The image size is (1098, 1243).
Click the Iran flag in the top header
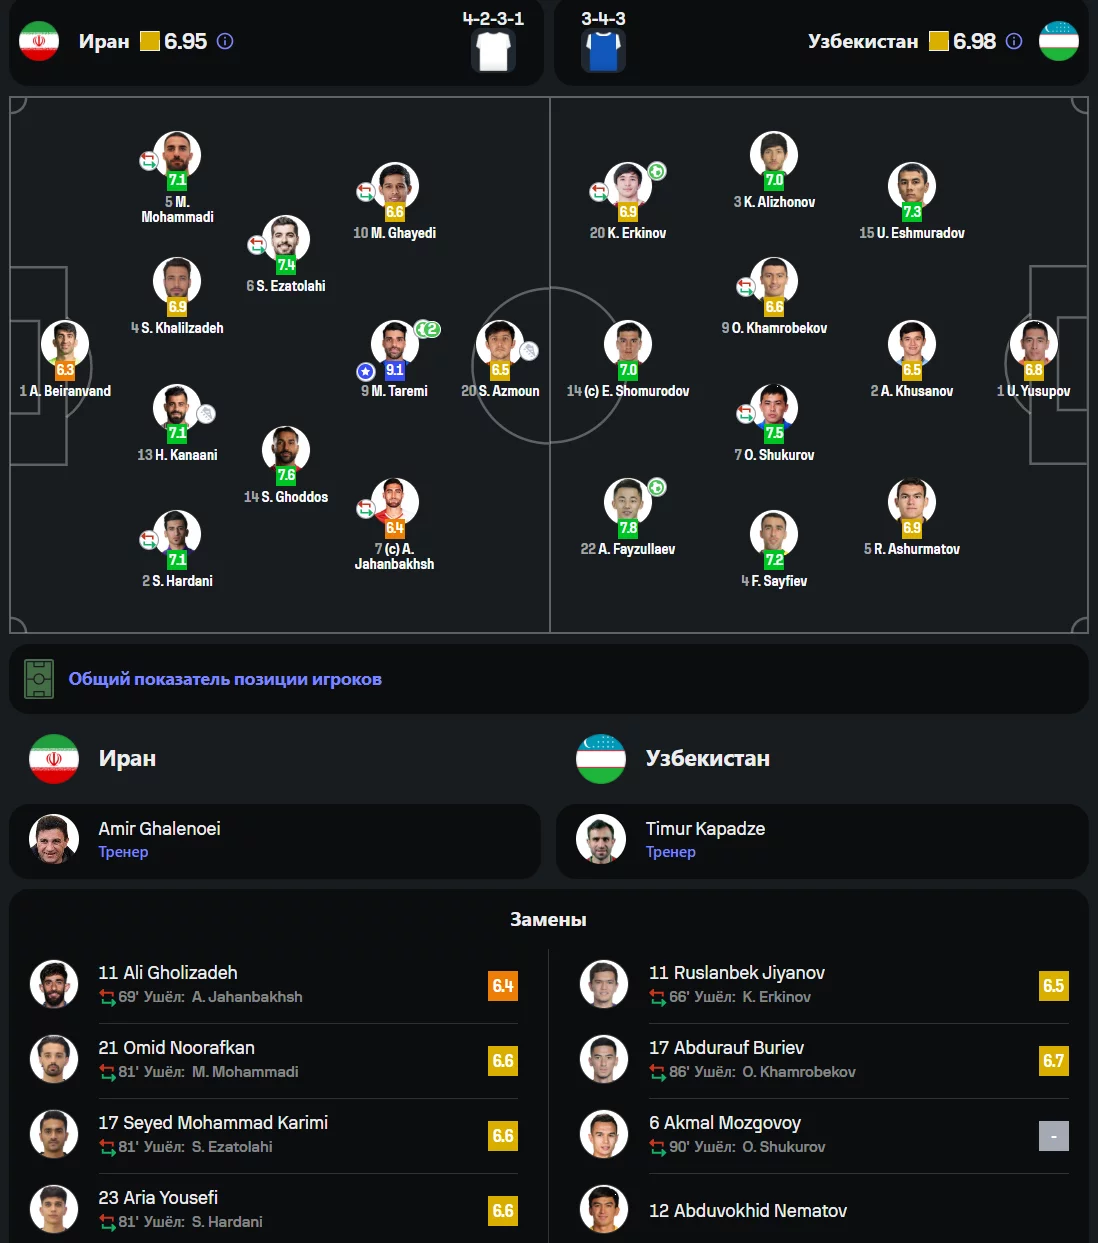tap(39, 41)
